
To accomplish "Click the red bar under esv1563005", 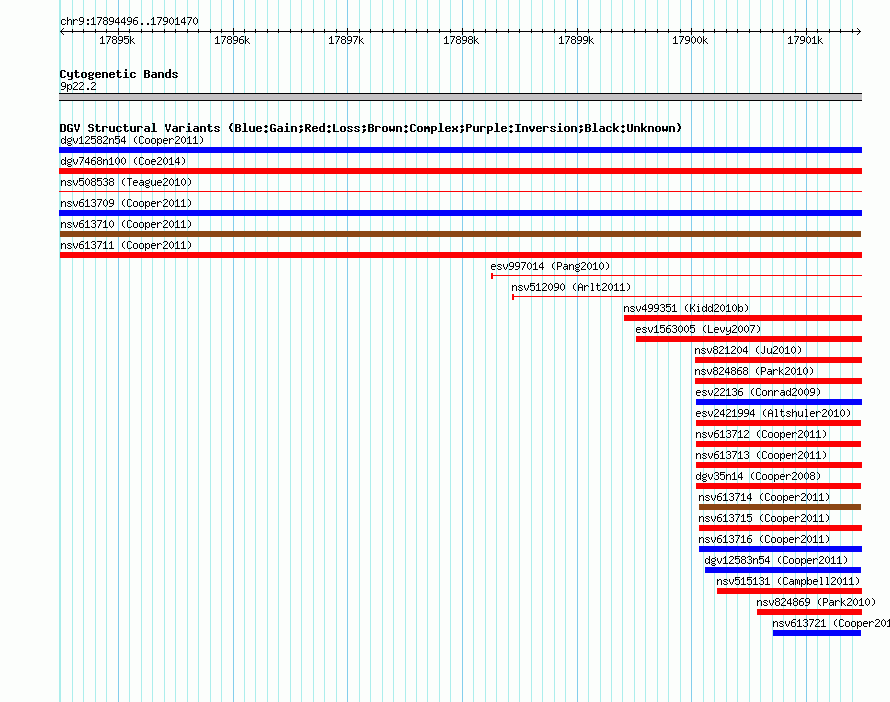I will (x=749, y=339).
